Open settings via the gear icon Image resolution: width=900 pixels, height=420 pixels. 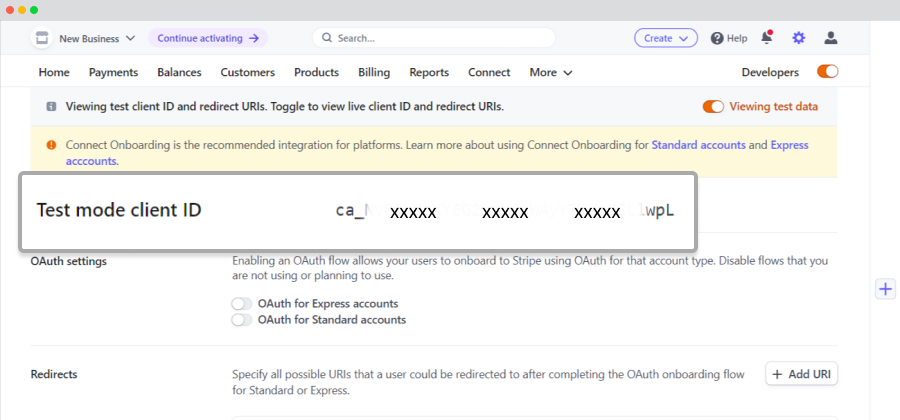[798, 38]
